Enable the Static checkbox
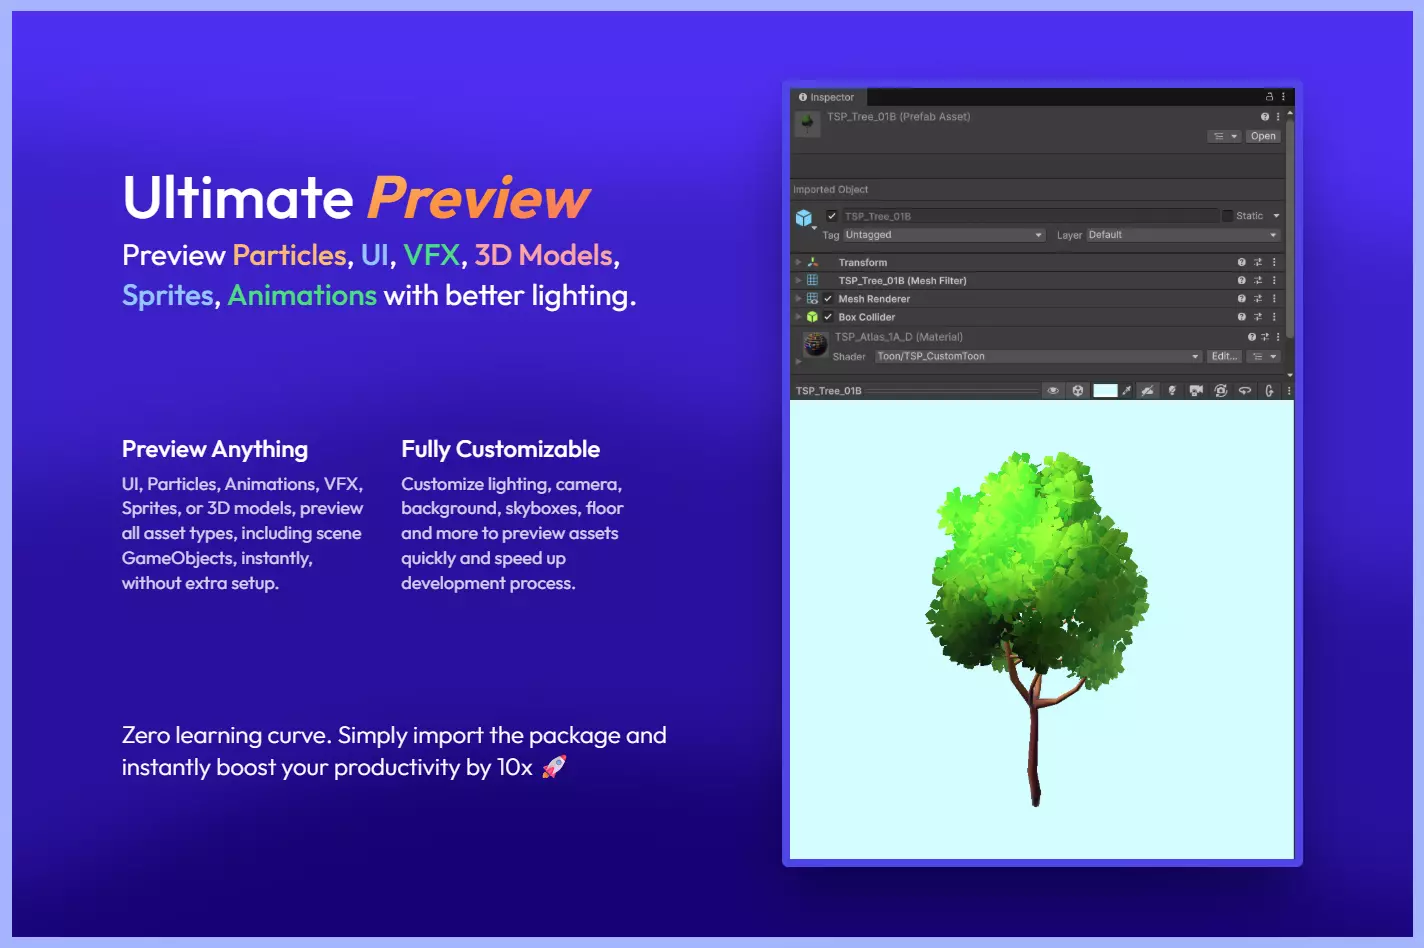This screenshot has width=1424, height=948. [1227, 216]
